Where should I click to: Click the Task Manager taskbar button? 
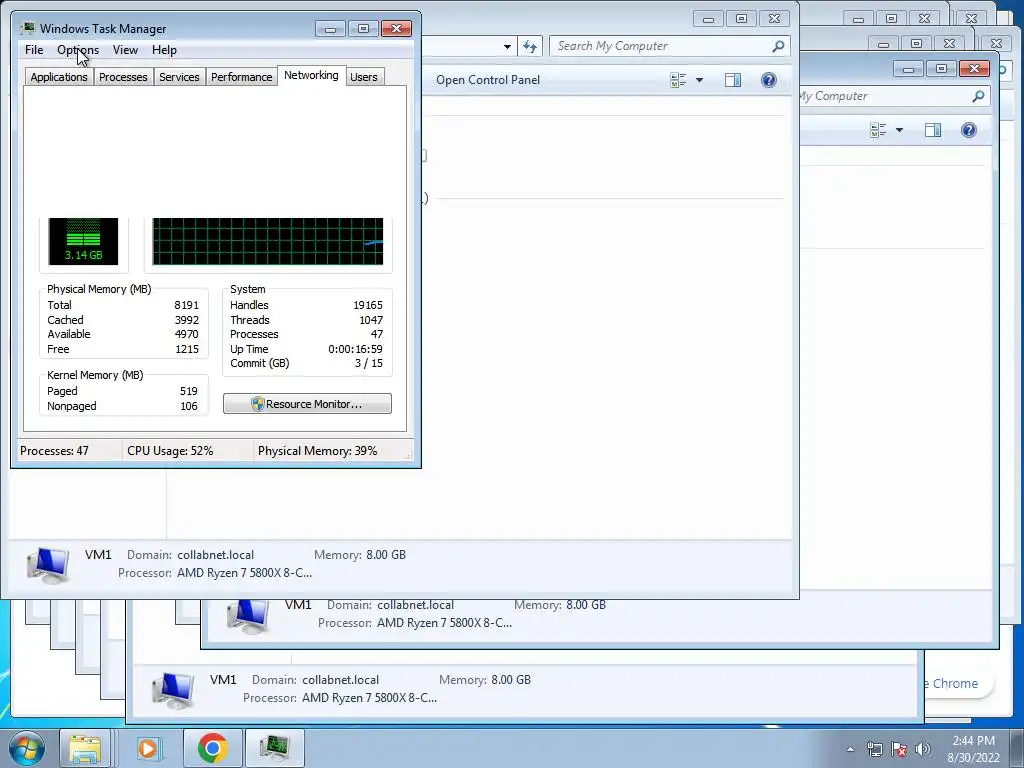click(x=275, y=748)
